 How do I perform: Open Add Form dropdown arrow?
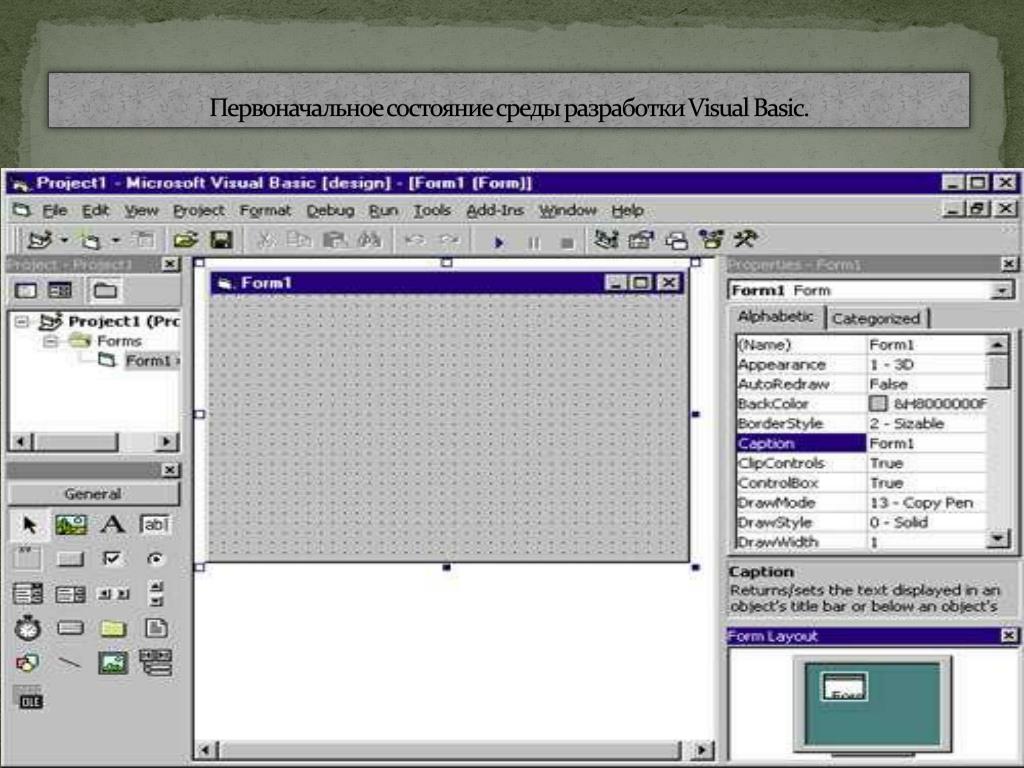[115, 241]
